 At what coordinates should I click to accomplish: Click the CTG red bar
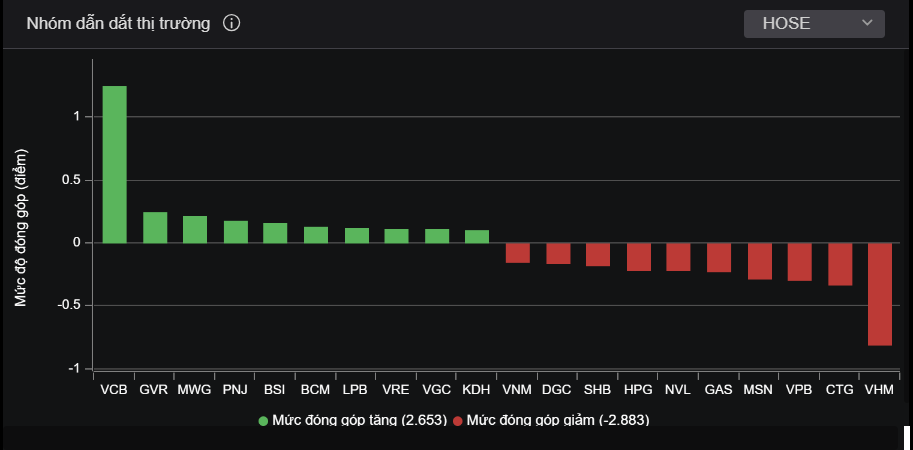(839, 264)
